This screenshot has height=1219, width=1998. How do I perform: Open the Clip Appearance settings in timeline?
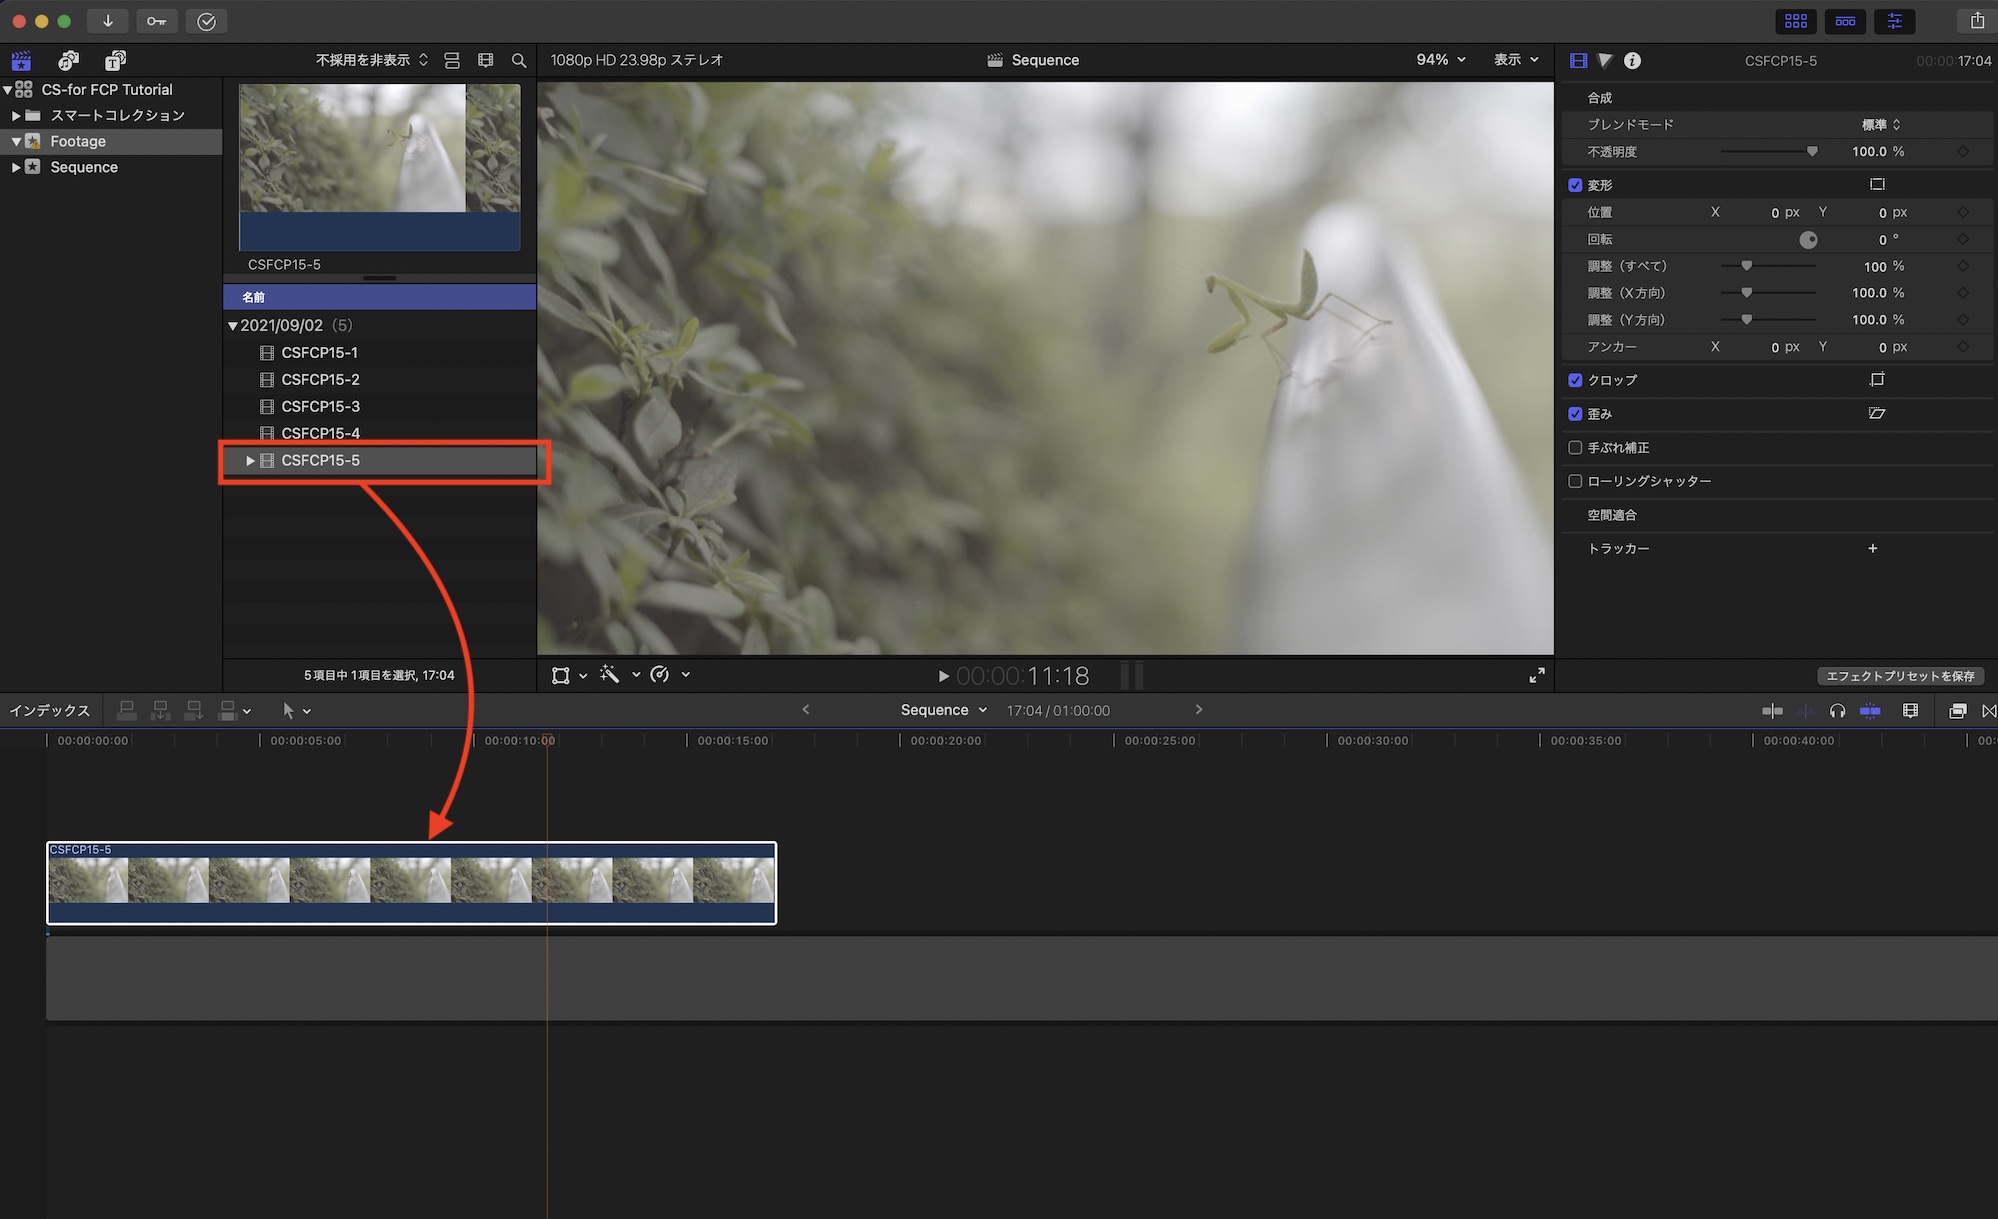(1910, 710)
